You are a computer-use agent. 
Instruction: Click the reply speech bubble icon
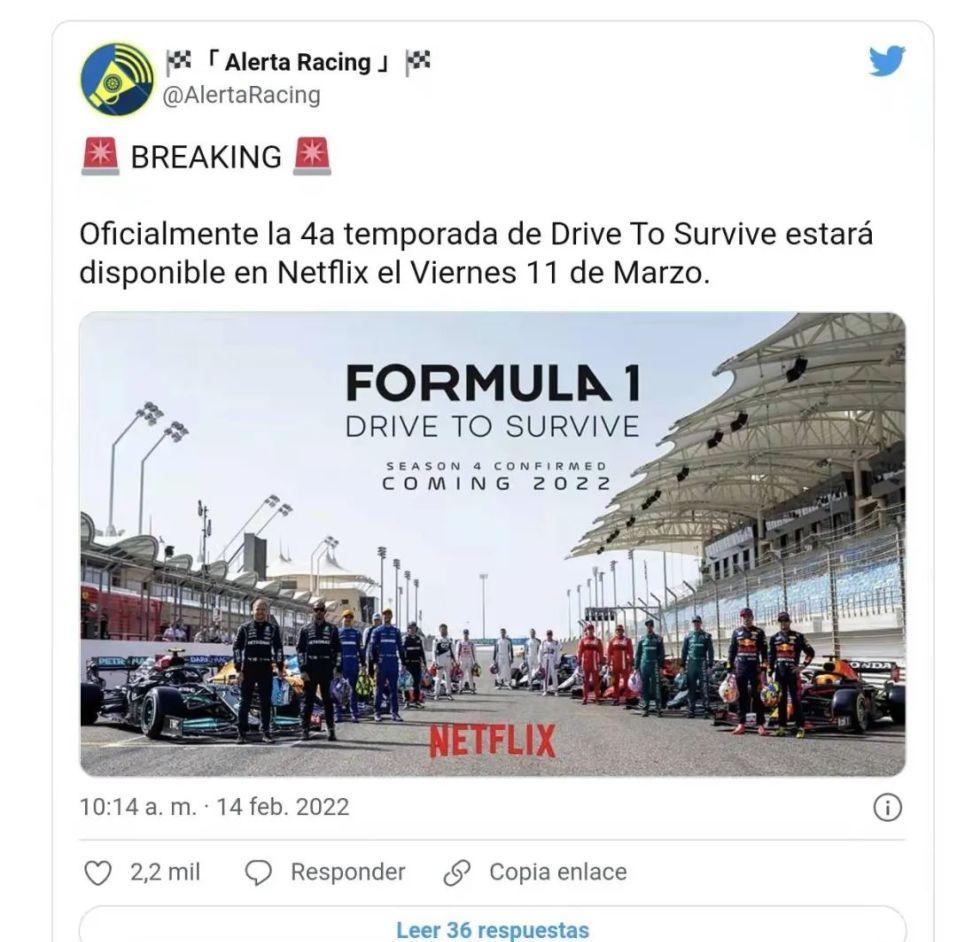pos(258,872)
